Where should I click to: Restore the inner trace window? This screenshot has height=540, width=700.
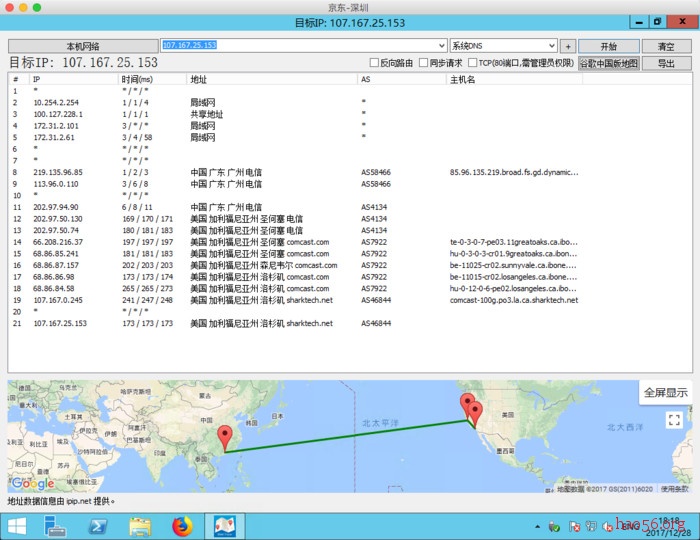pos(658,22)
